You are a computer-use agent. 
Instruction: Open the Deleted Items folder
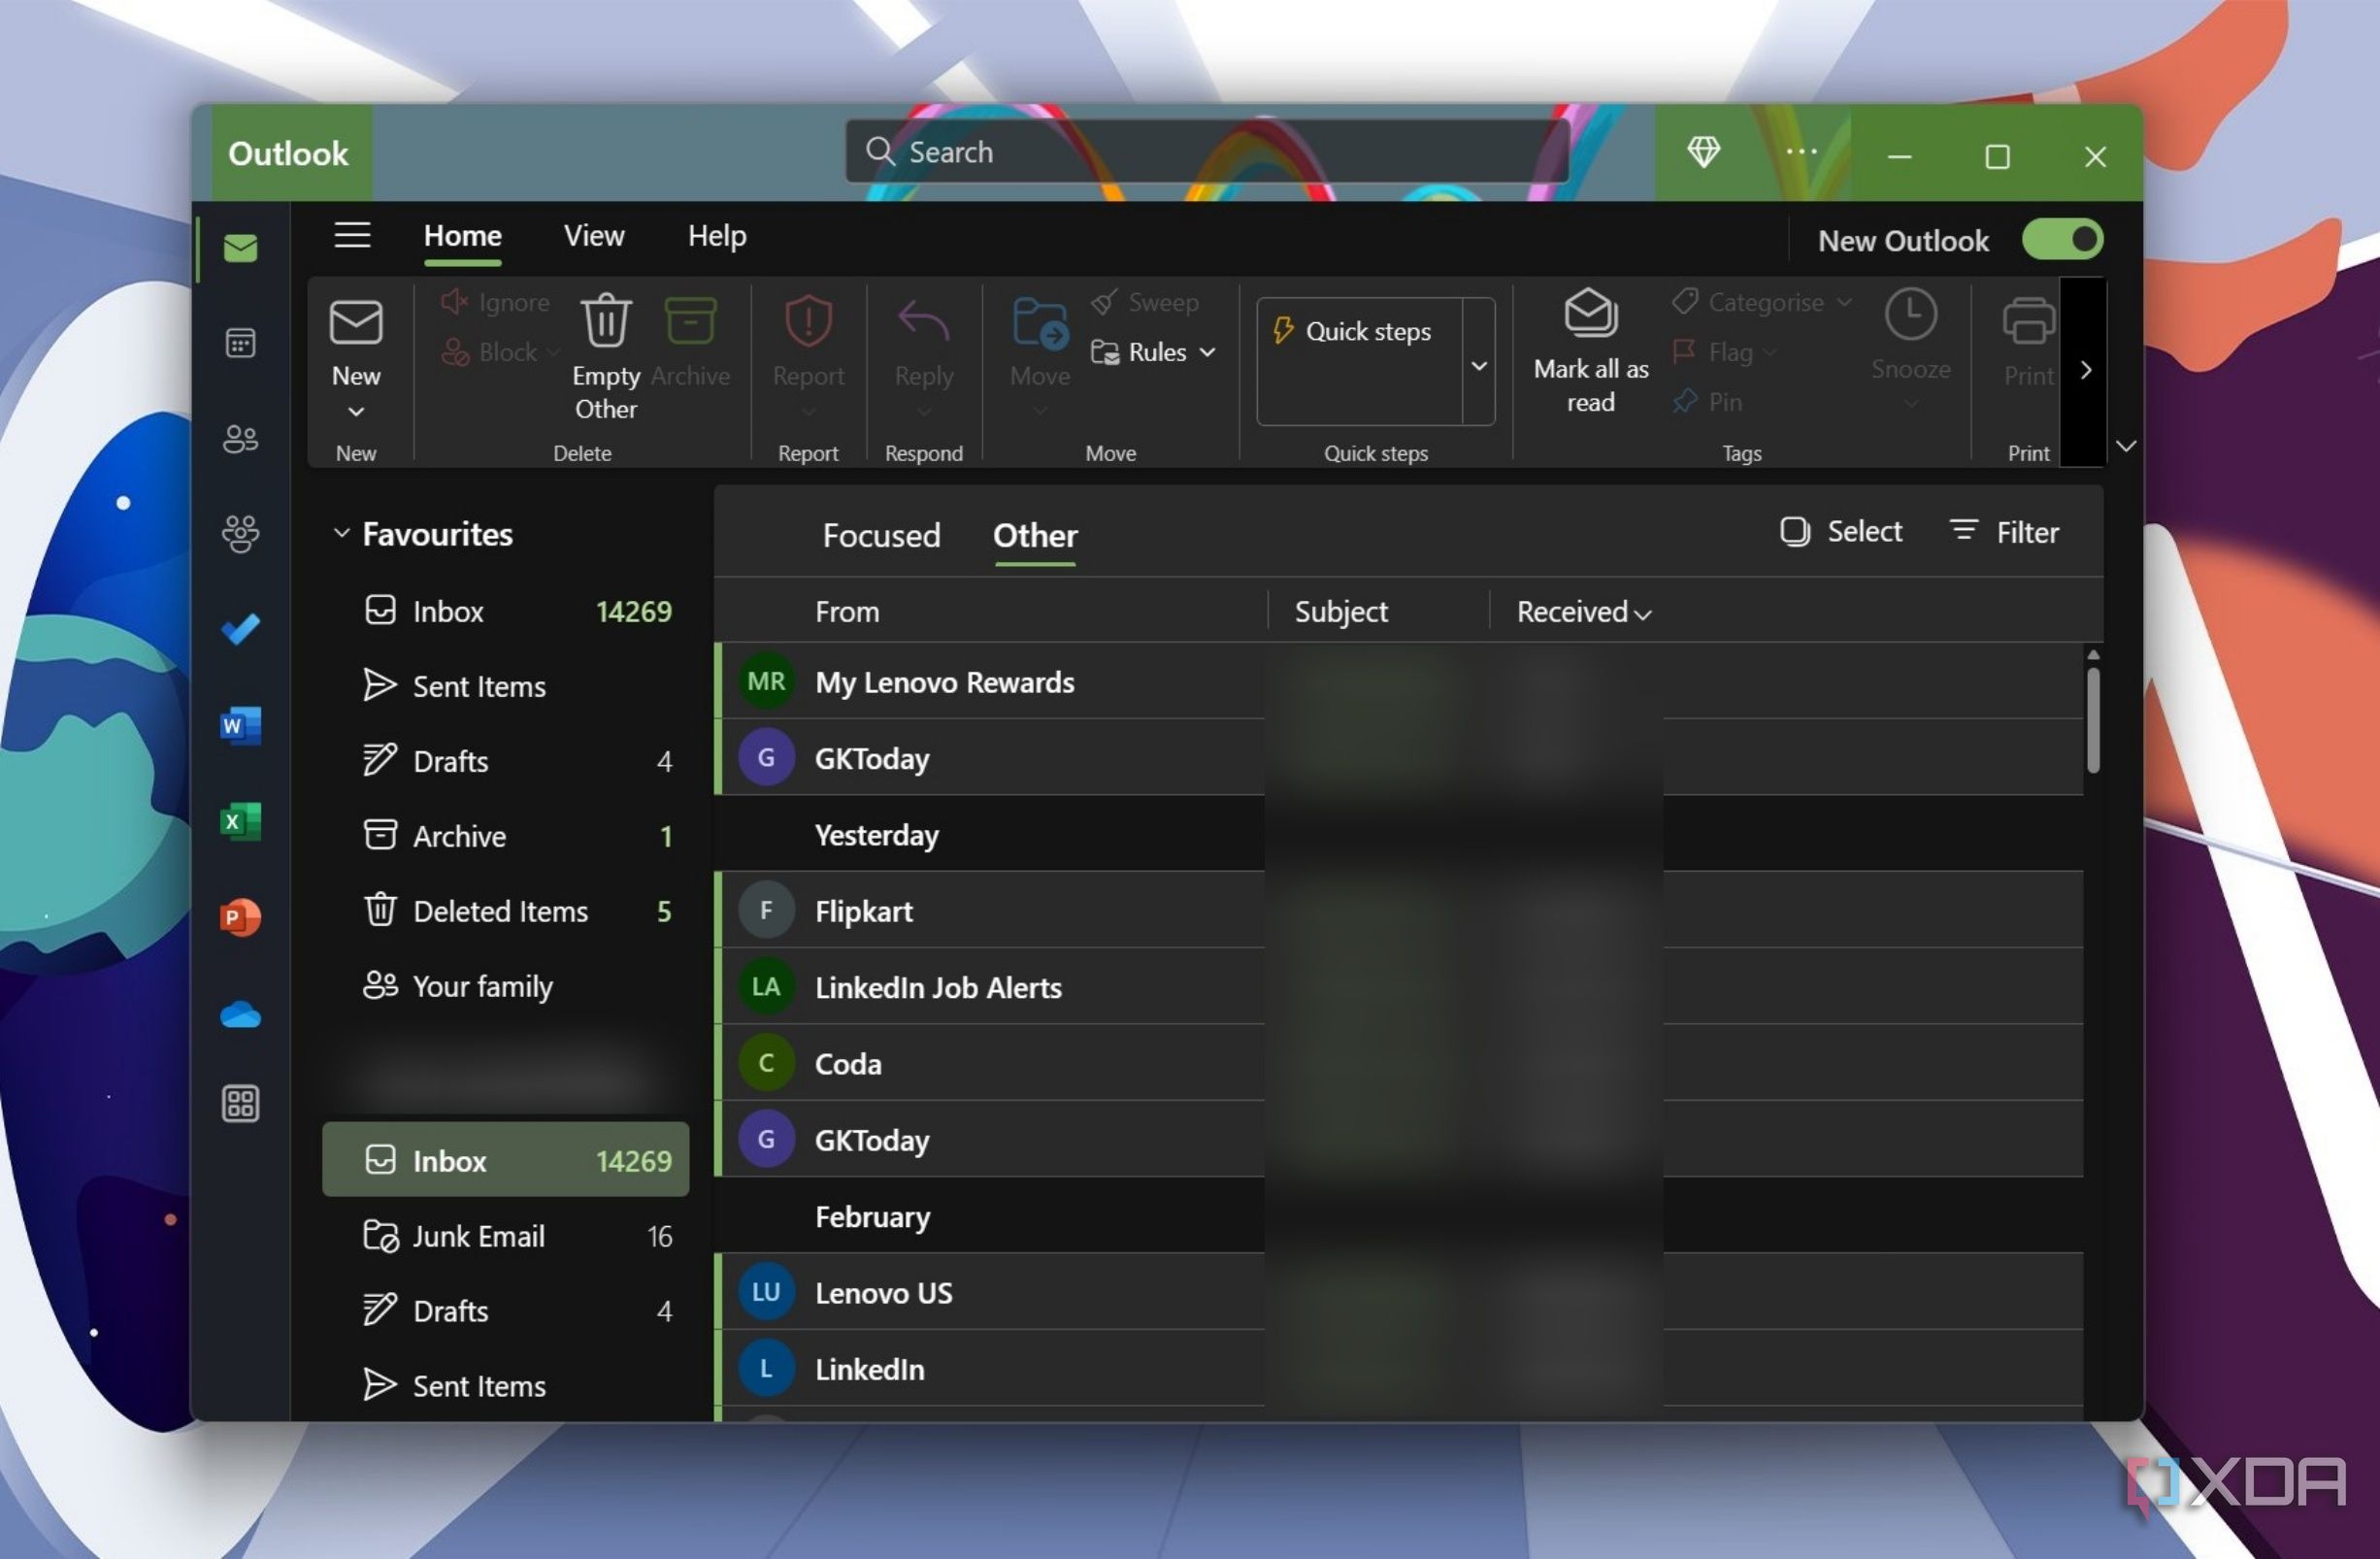[505, 911]
